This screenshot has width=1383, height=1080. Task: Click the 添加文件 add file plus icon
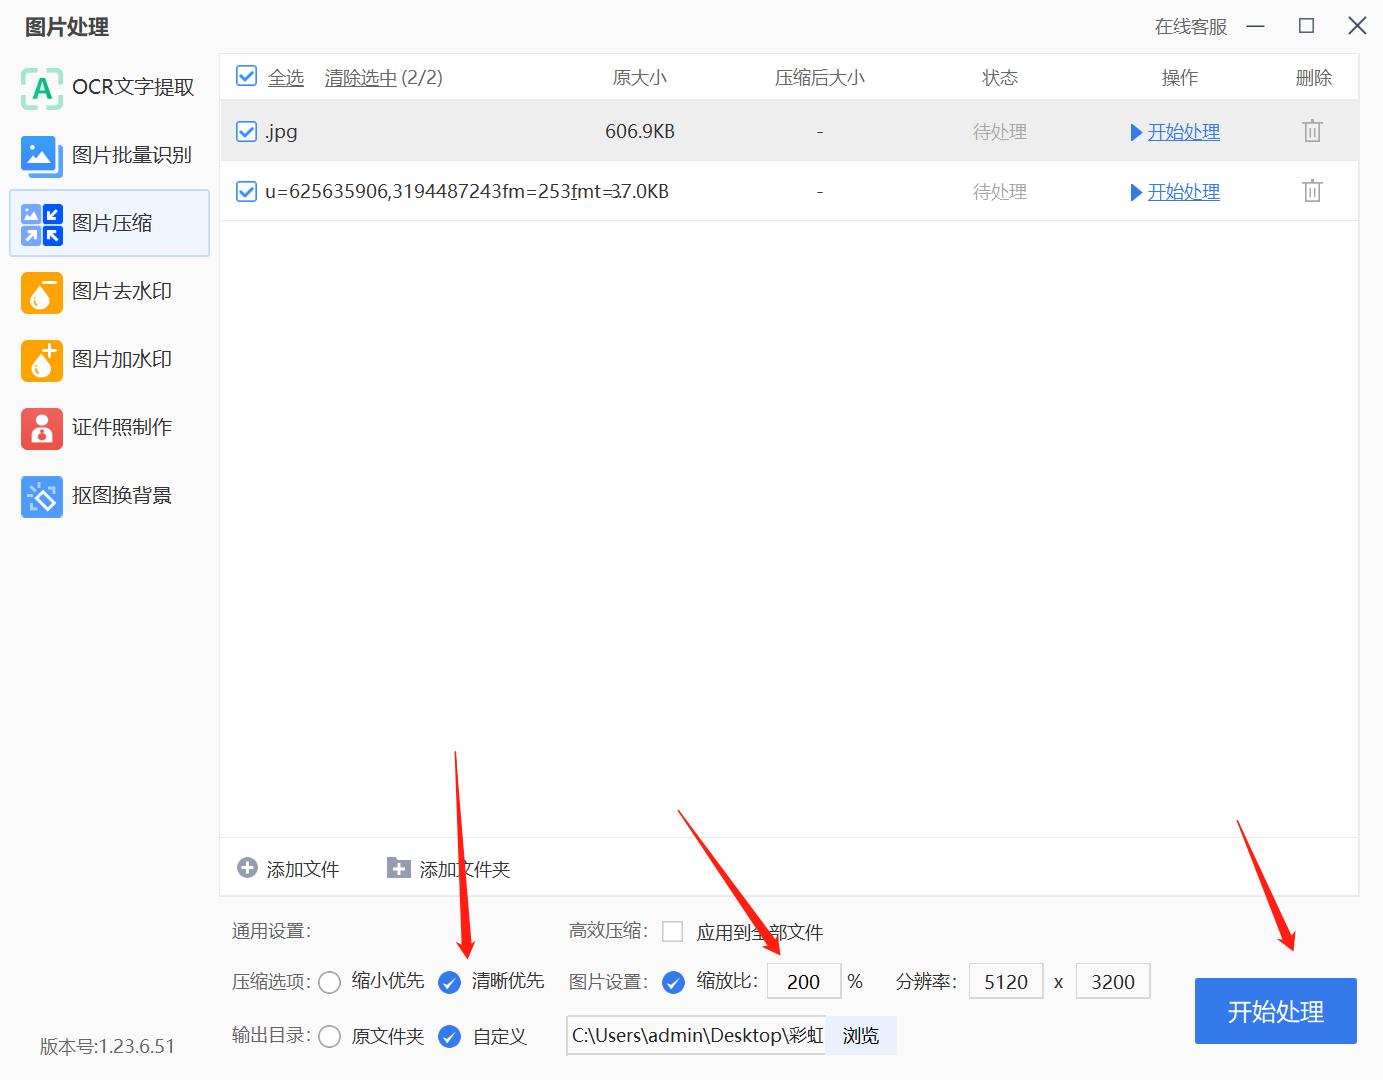pos(246,868)
